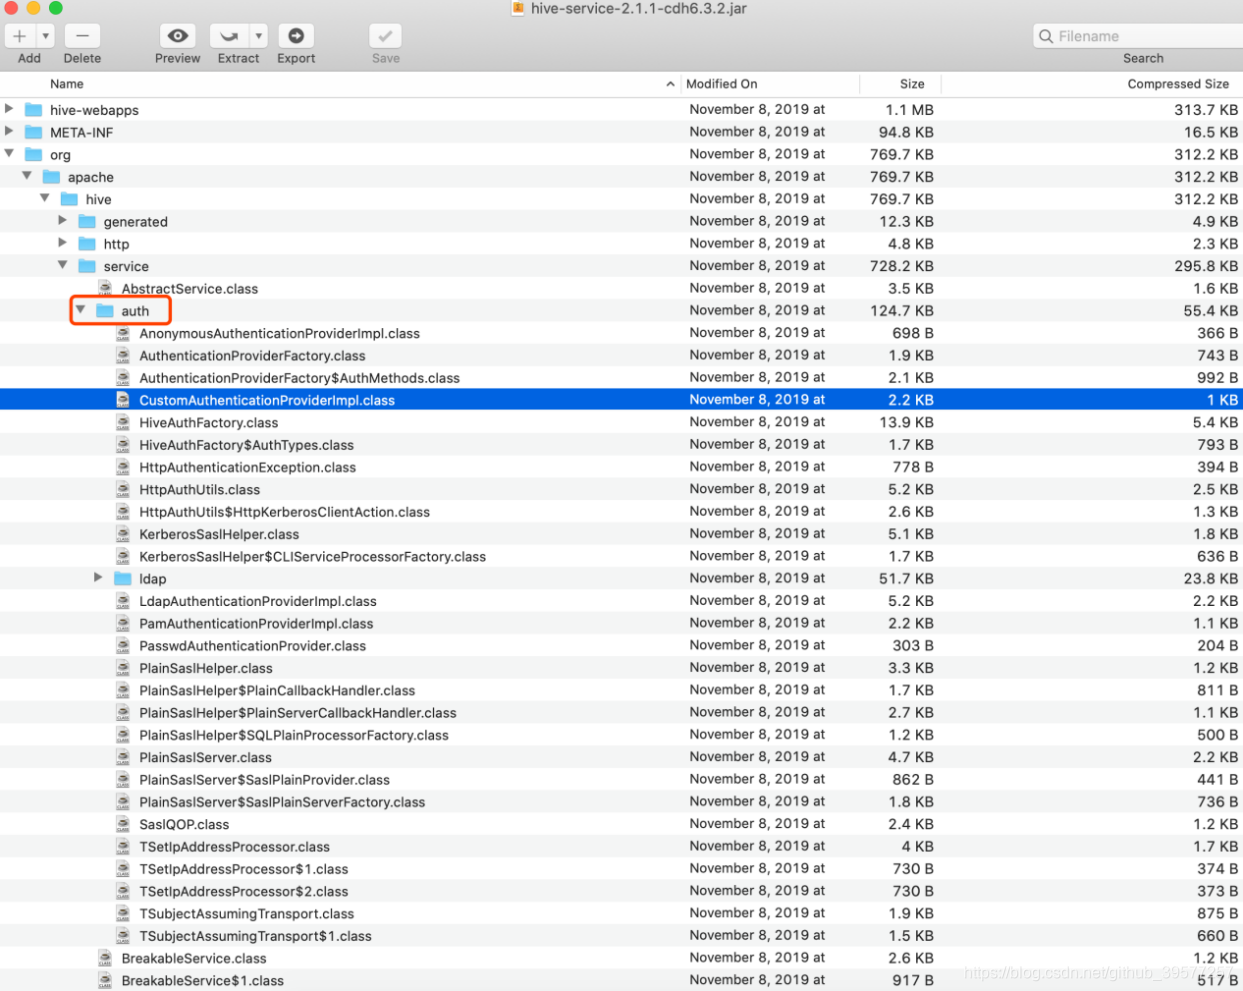The height and width of the screenshot is (991, 1243).
Task: Click the Preview eye icon
Action: click(x=178, y=36)
